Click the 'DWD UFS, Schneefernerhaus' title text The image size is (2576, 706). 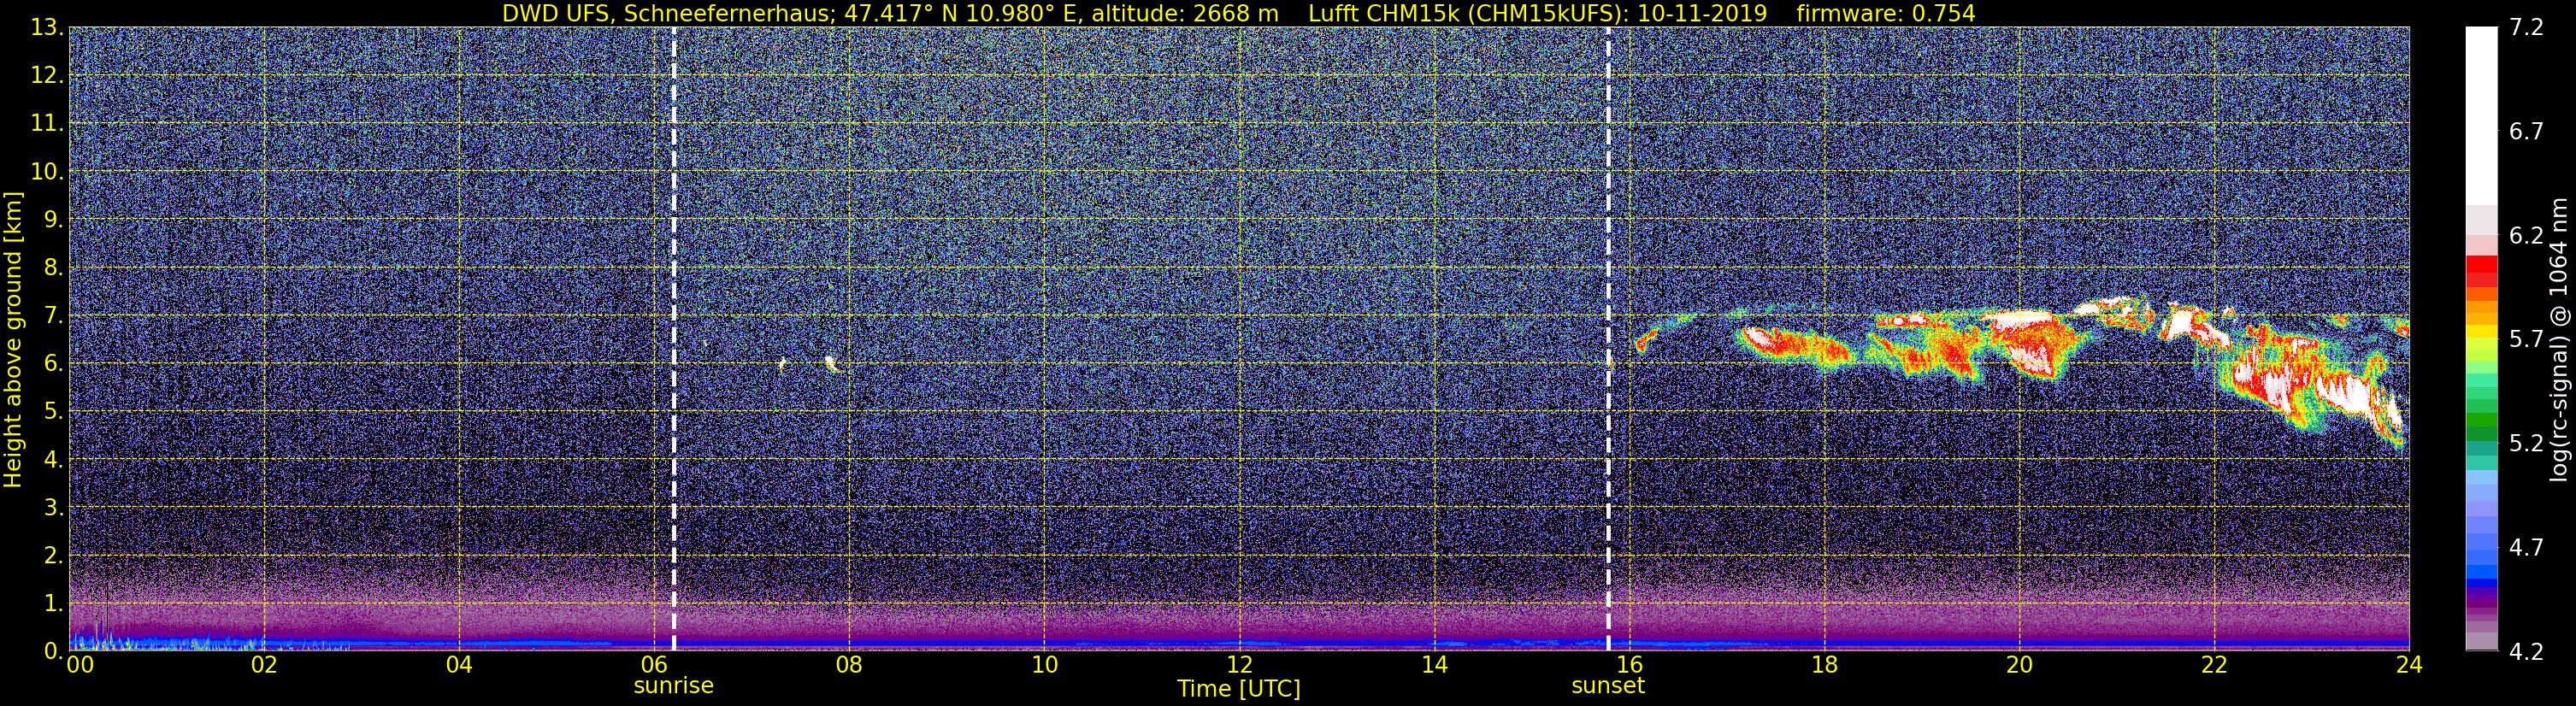(x=667, y=13)
